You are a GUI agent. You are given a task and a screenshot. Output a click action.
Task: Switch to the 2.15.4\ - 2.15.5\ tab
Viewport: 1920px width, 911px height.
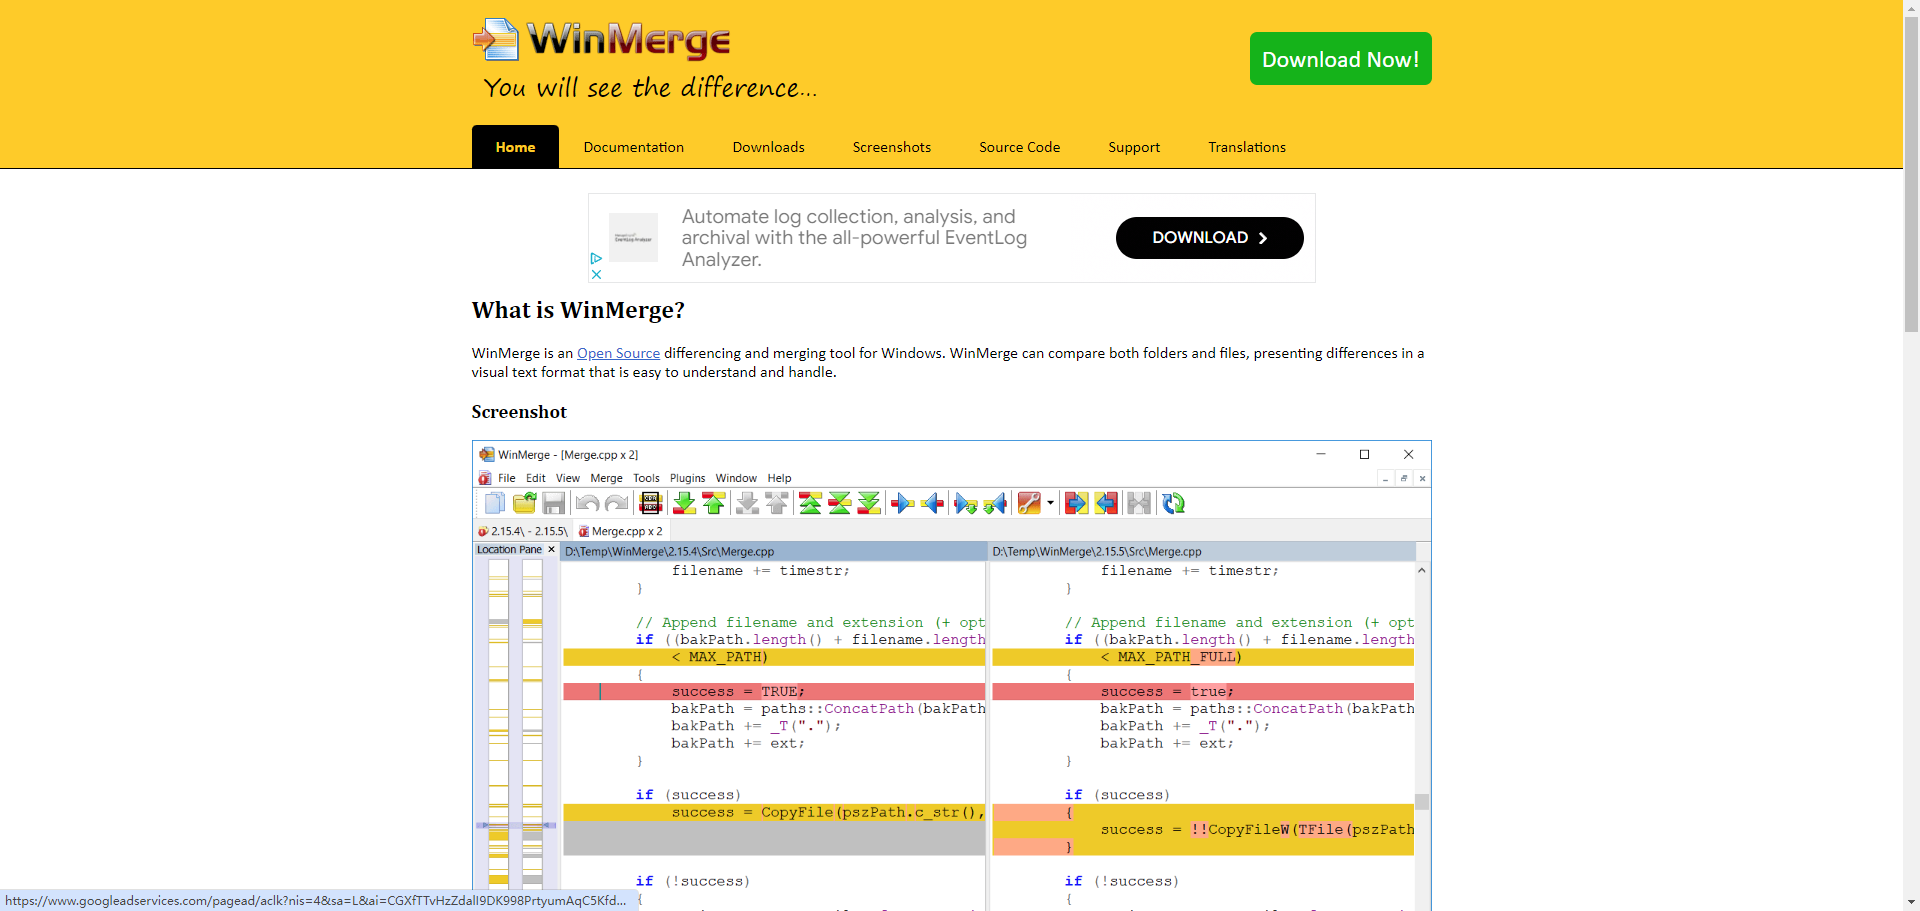pos(522,531)
